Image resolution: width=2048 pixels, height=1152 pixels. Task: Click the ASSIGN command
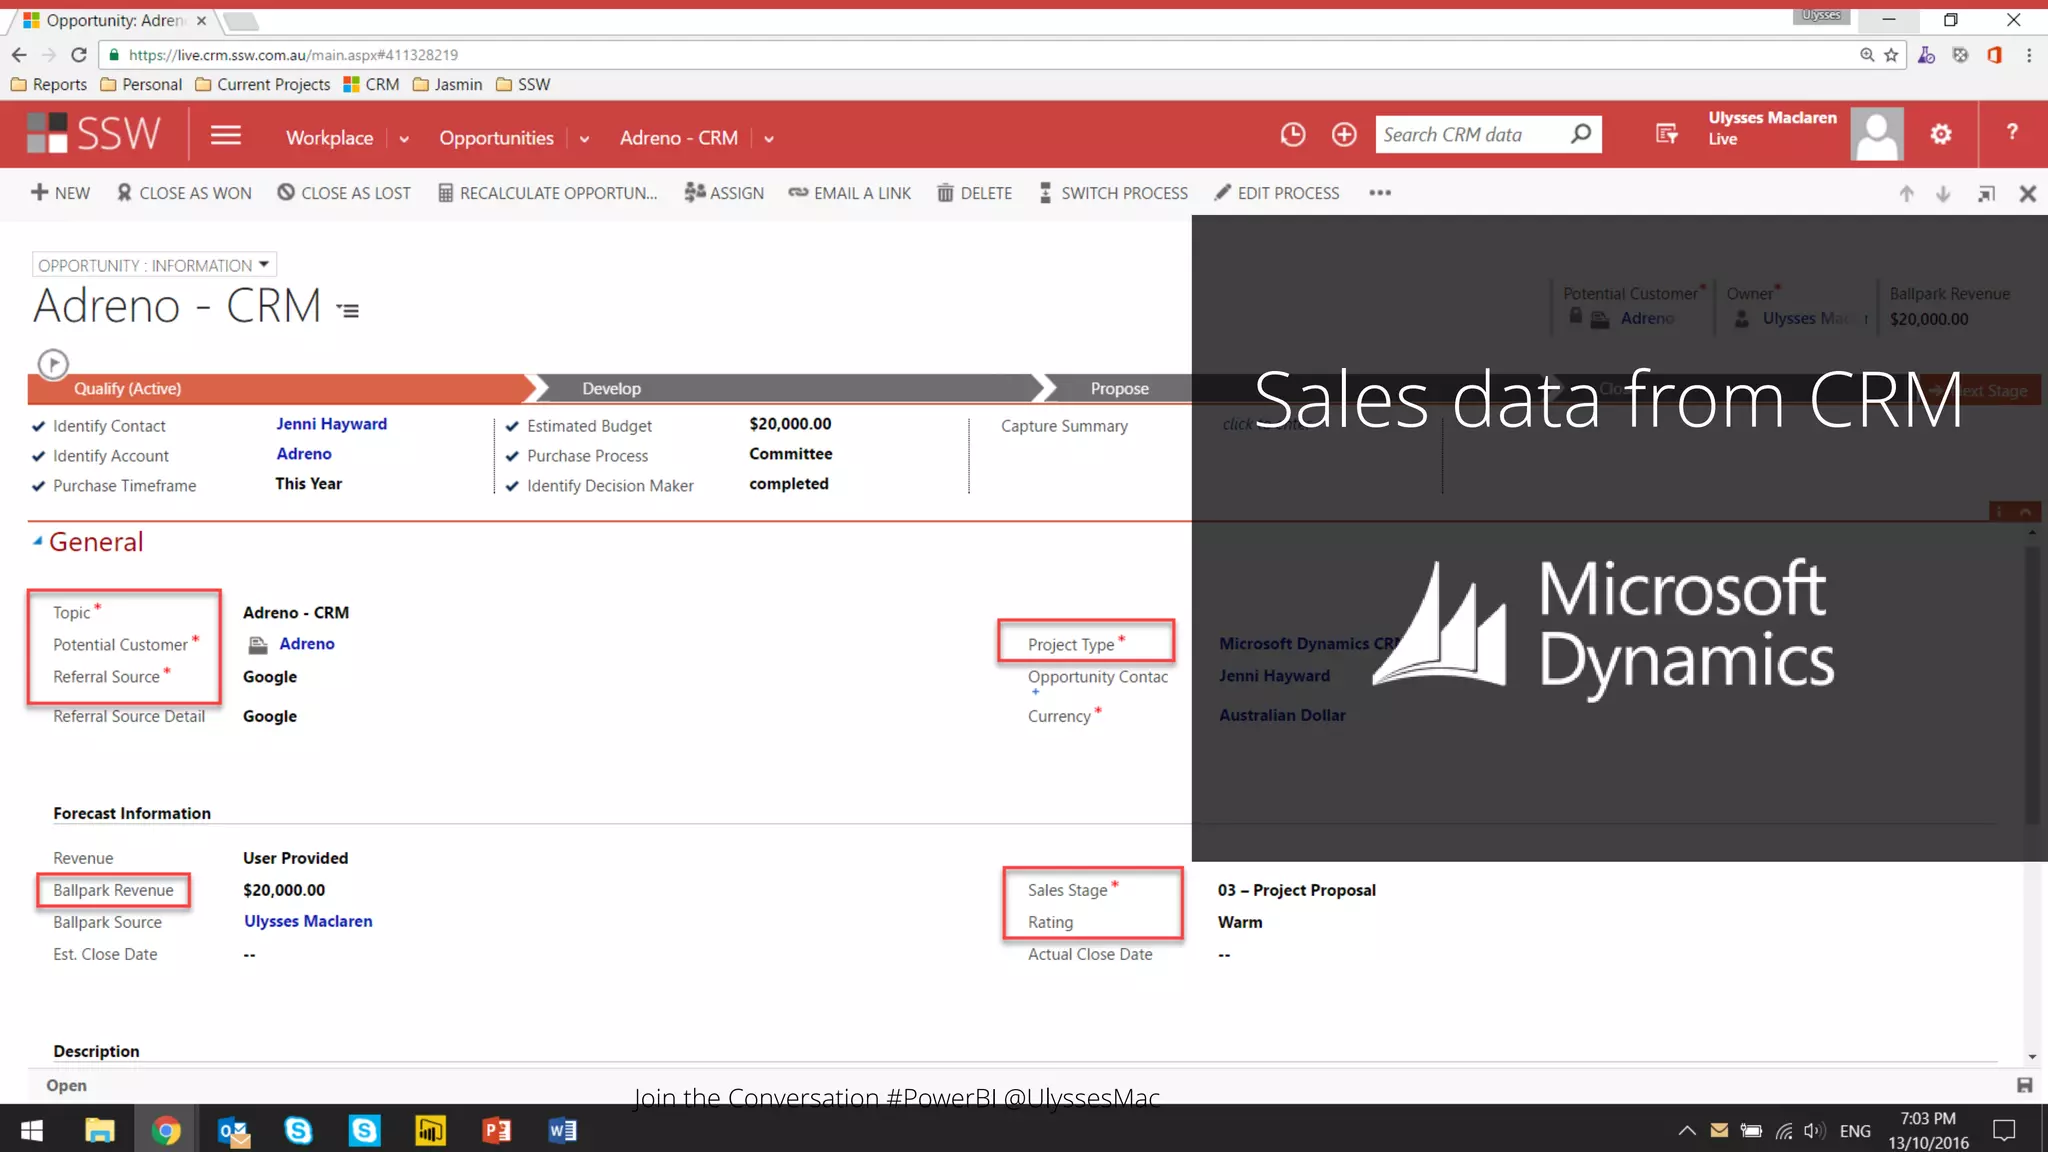[x=724, y=193]
